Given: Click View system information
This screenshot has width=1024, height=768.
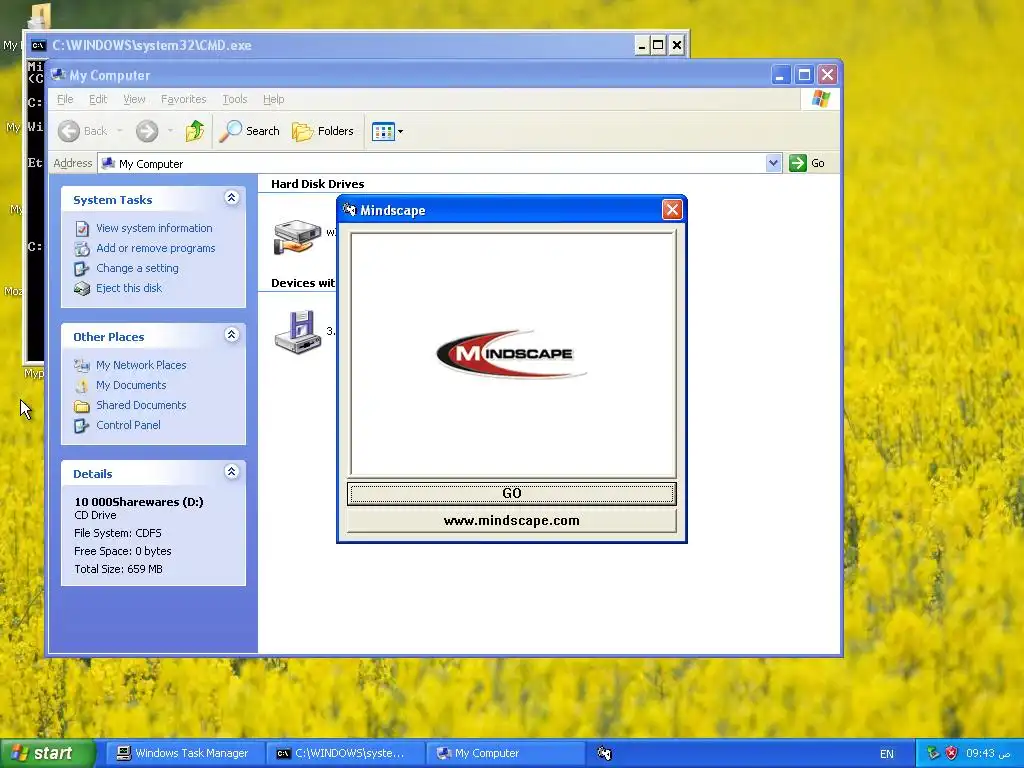Looking at the screenshot, I should click(x=154, y=228).
